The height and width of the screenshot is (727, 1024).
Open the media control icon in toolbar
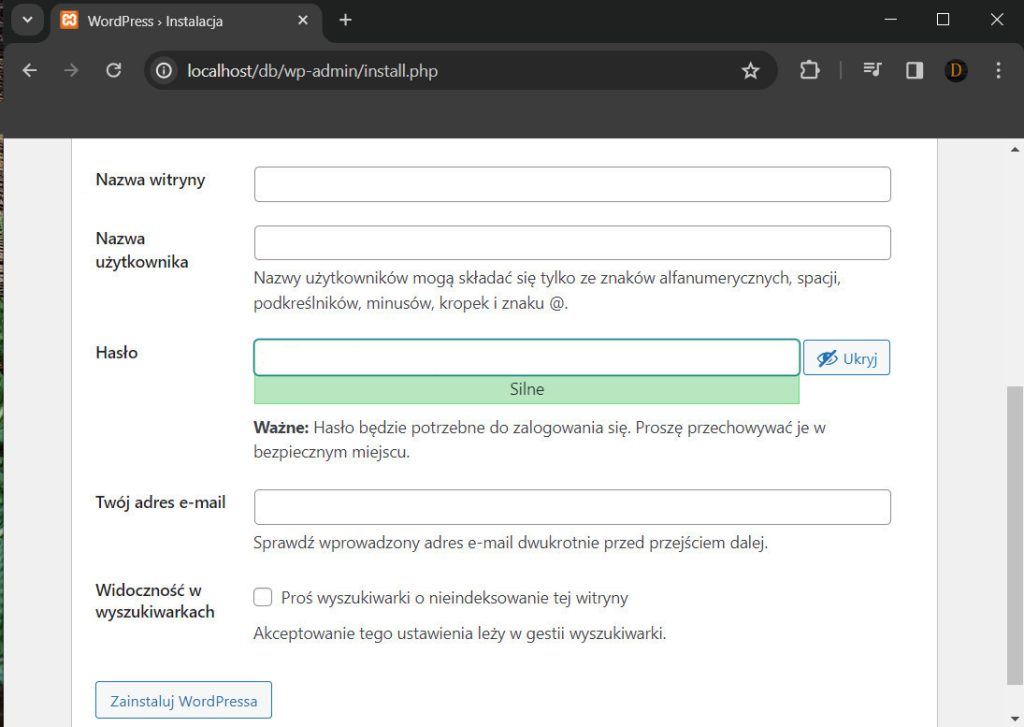[x=873, y=71]
